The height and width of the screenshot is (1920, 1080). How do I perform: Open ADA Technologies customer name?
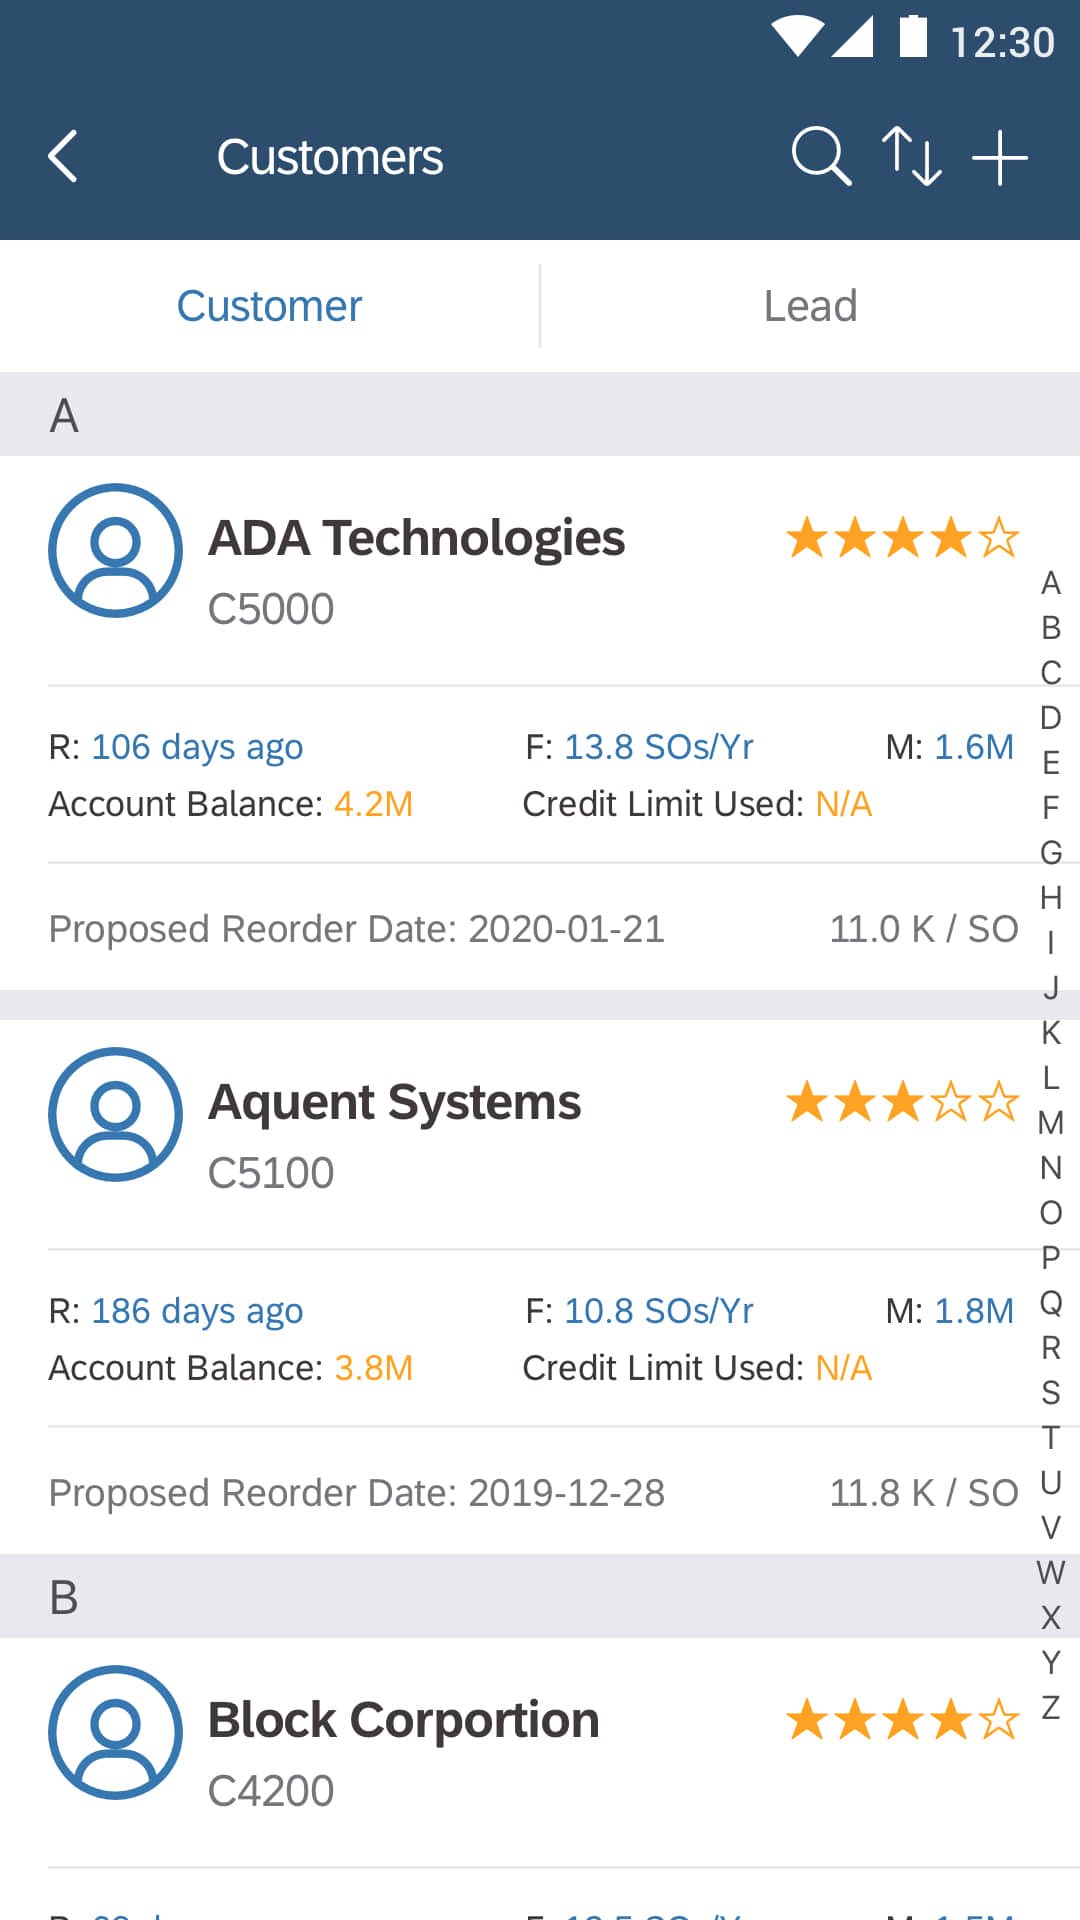pos(416,538)
